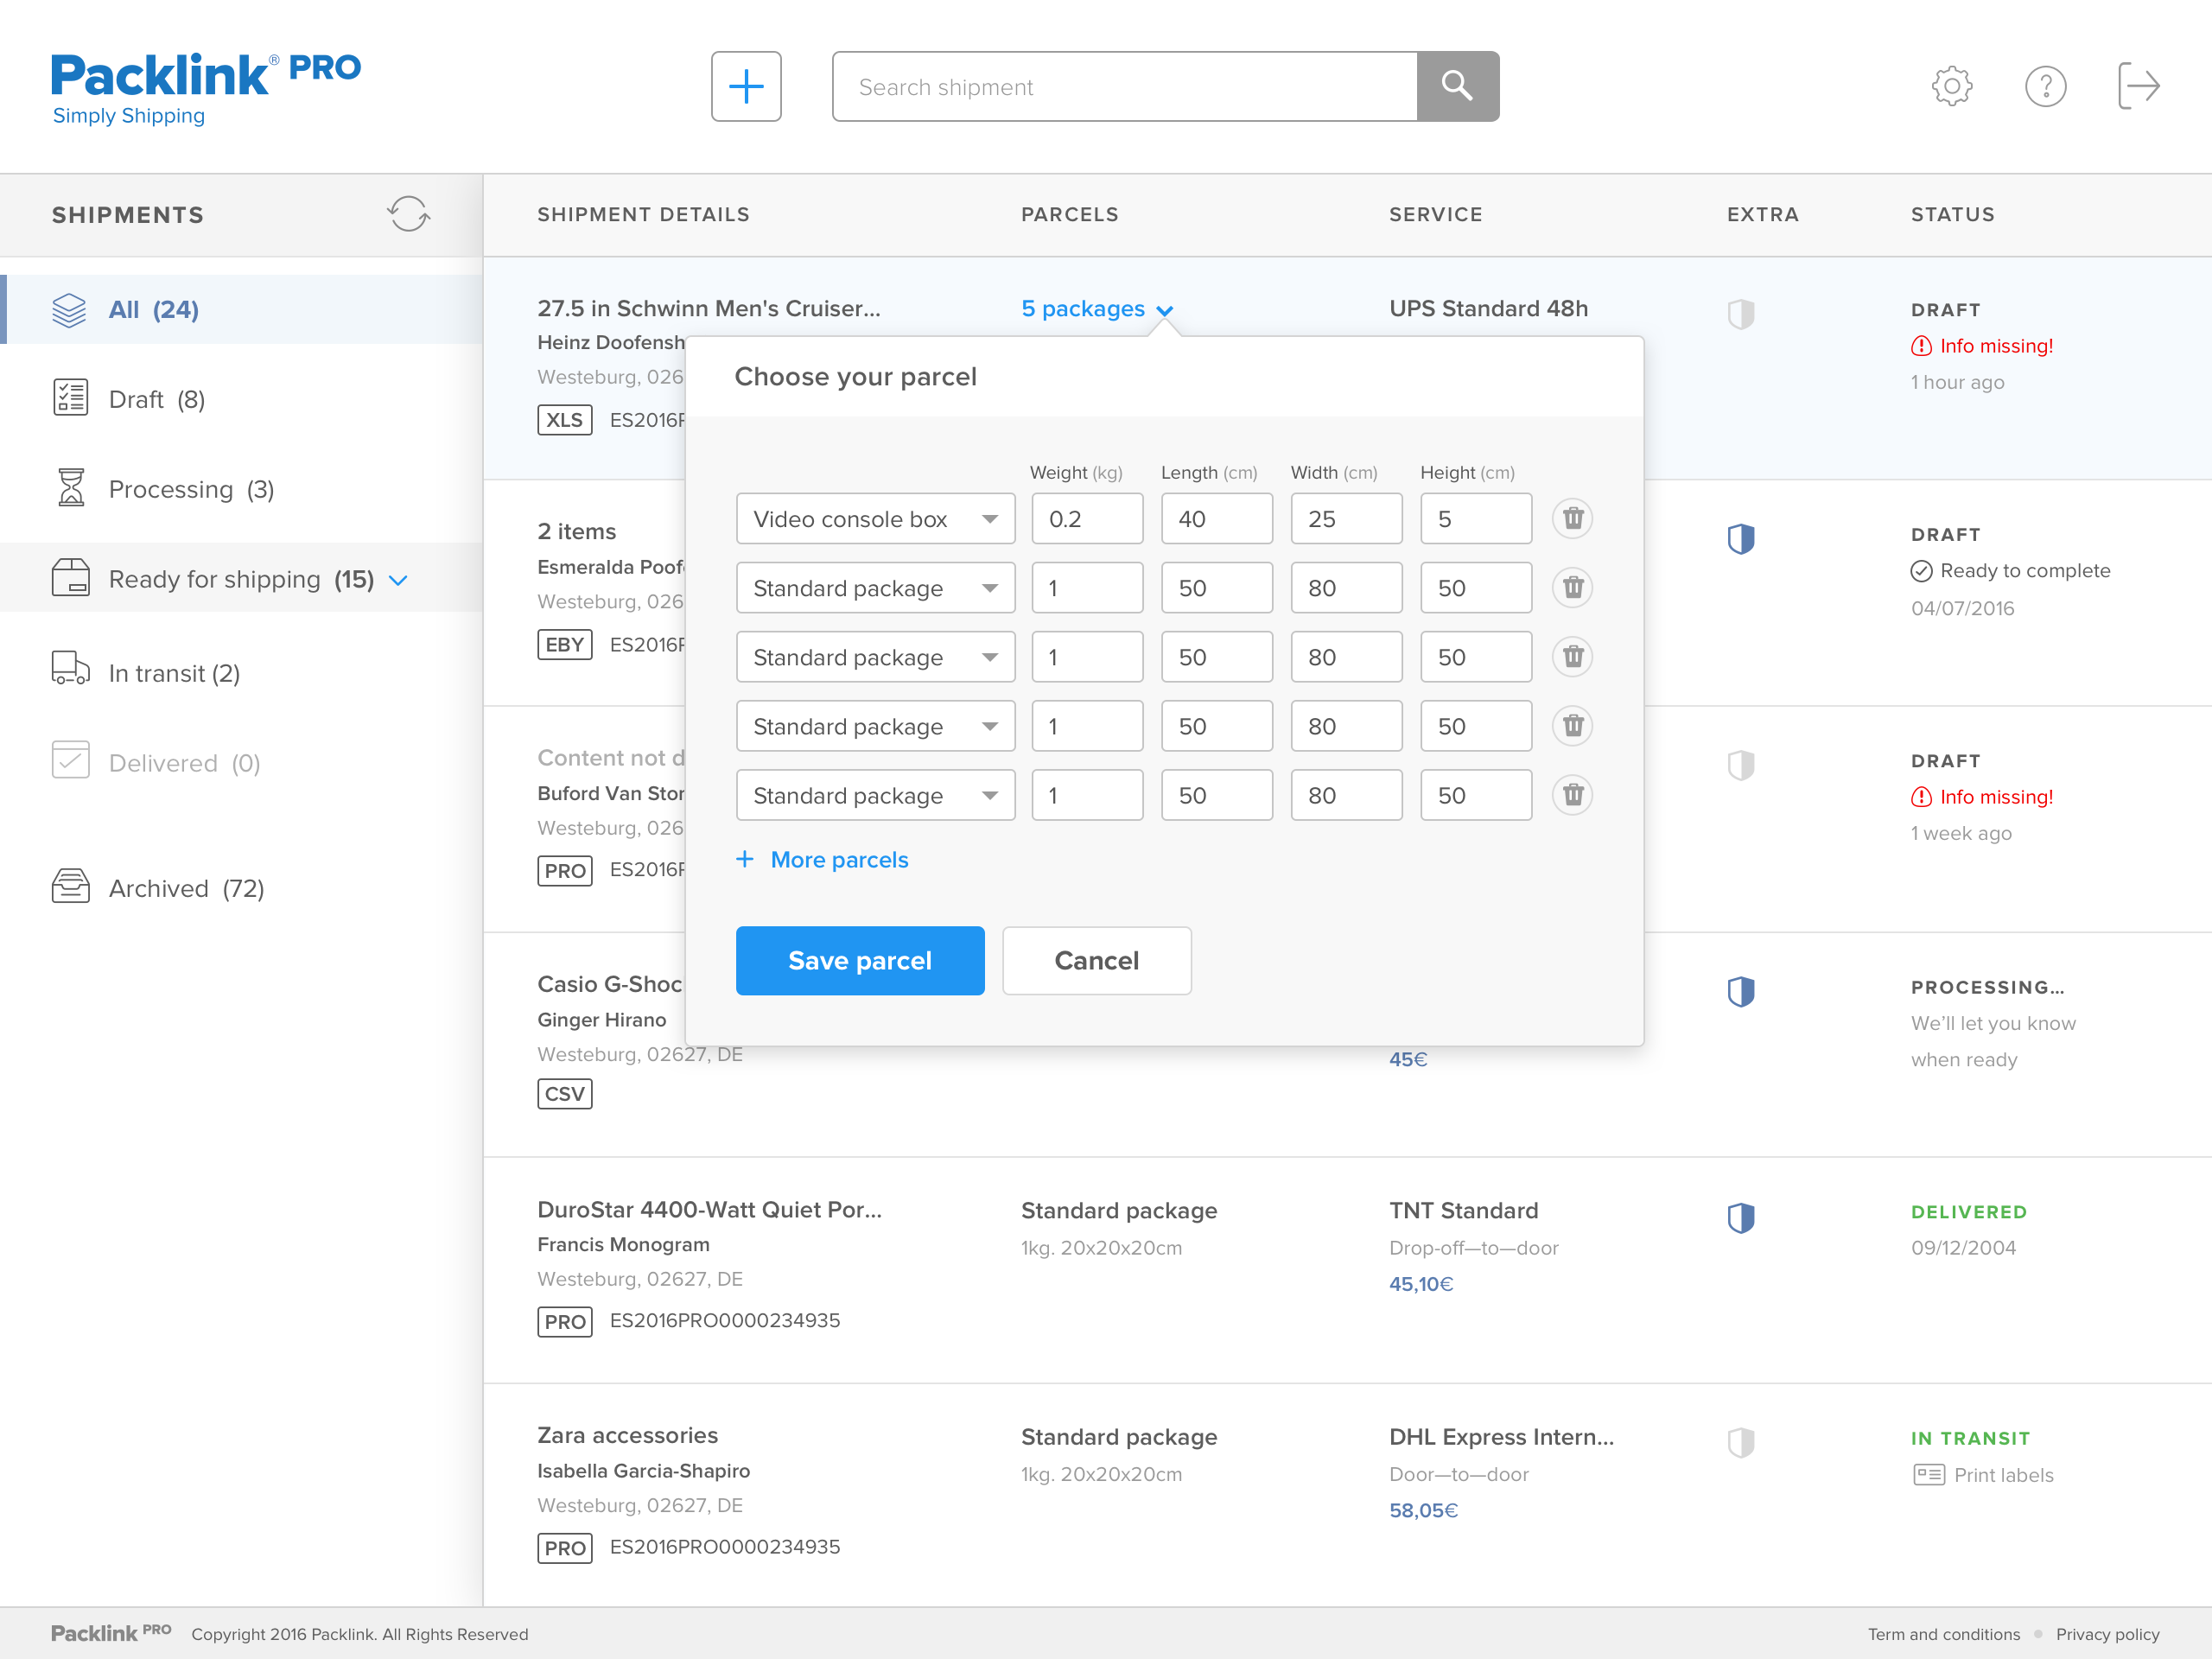Open the Video console box parcel dropdown

tap(875, 519)
